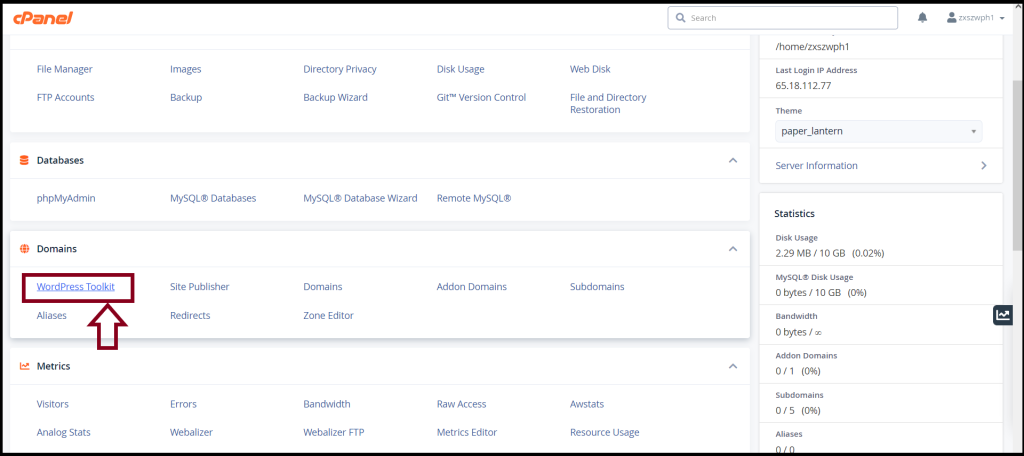
Task: Open WordPress Toolkit
Action: [x=76, y=287]
